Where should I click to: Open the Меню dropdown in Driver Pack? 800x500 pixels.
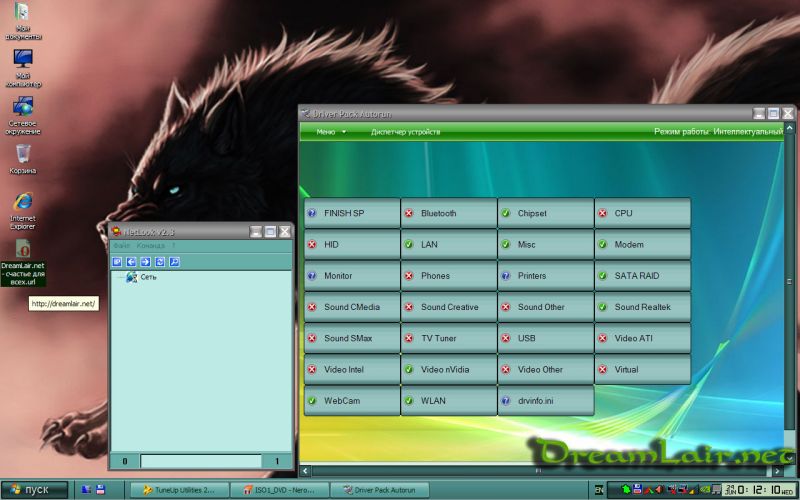(x=331, y=131)
